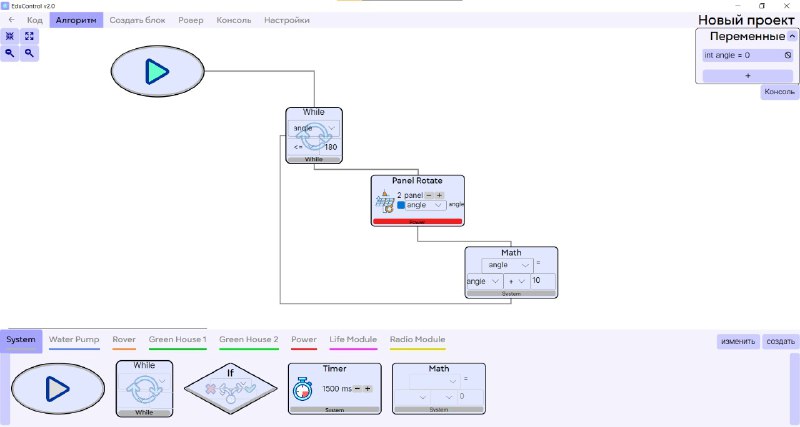Pick the Timer block from palette
Viewport: 800px width, 427px height.
click(334, 388)
